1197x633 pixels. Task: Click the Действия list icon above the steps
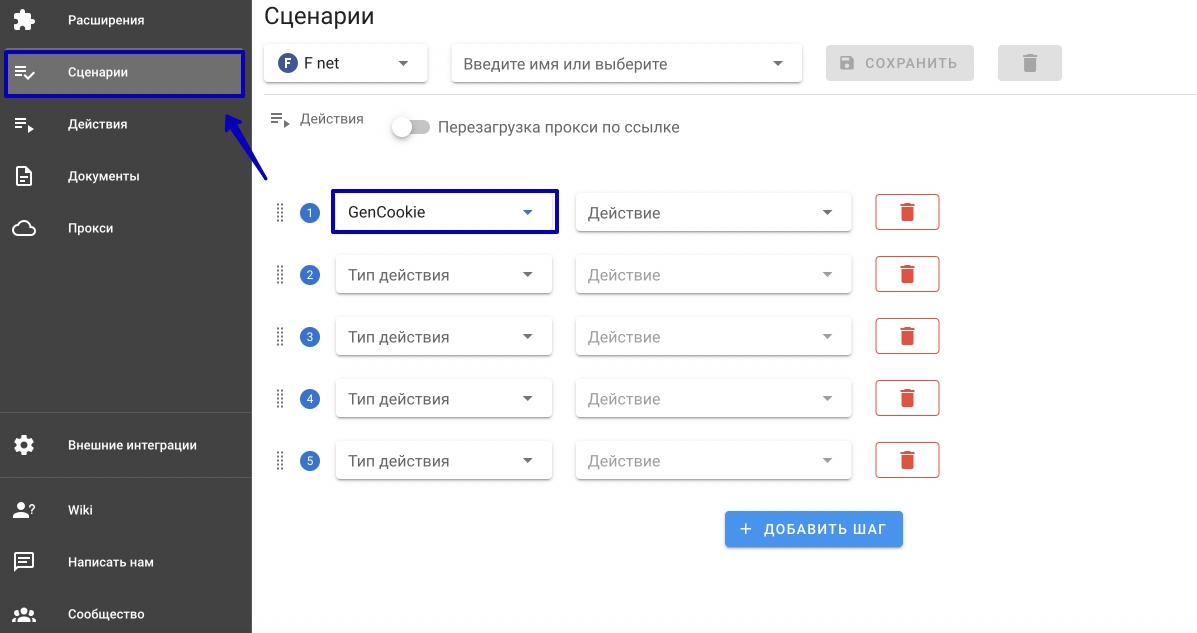pyautogui.click(x=280, y=119)
